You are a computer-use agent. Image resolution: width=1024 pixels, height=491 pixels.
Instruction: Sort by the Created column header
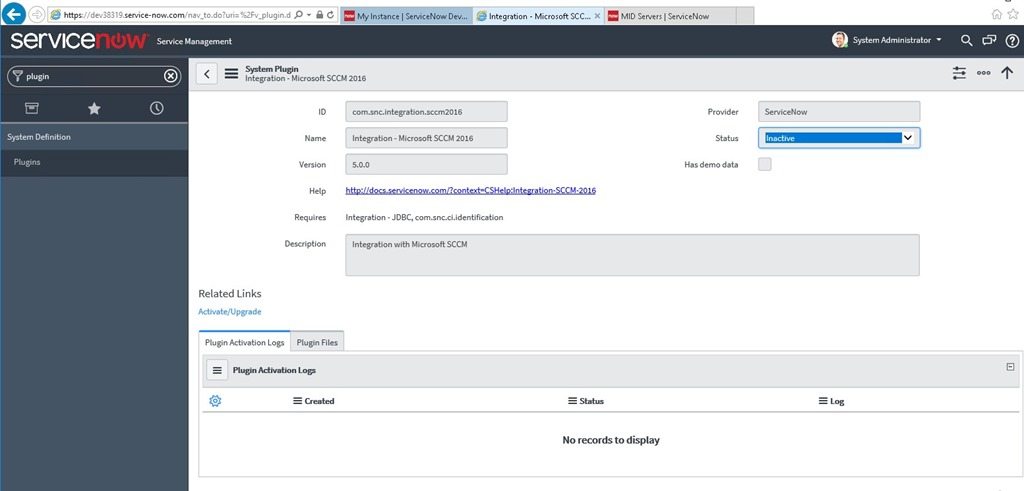pos(319,402)
